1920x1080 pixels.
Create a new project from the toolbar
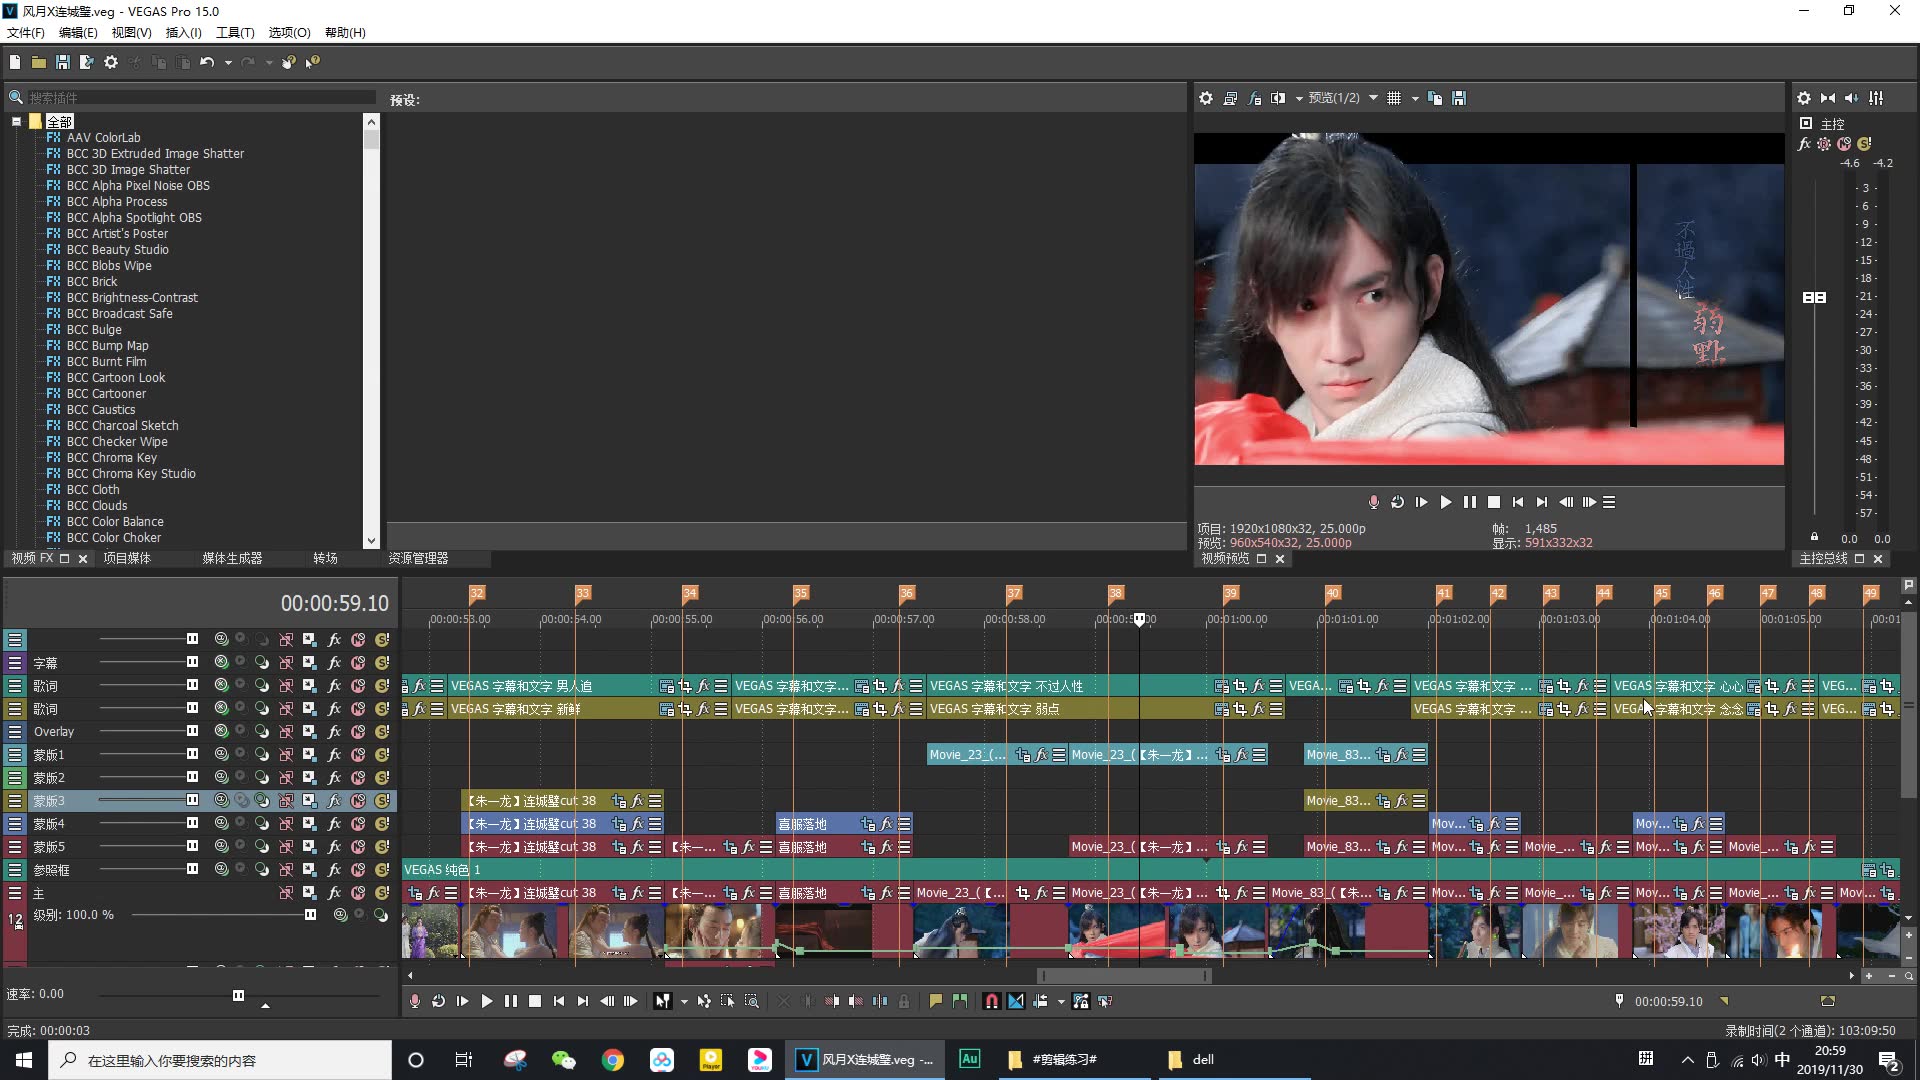15,62
